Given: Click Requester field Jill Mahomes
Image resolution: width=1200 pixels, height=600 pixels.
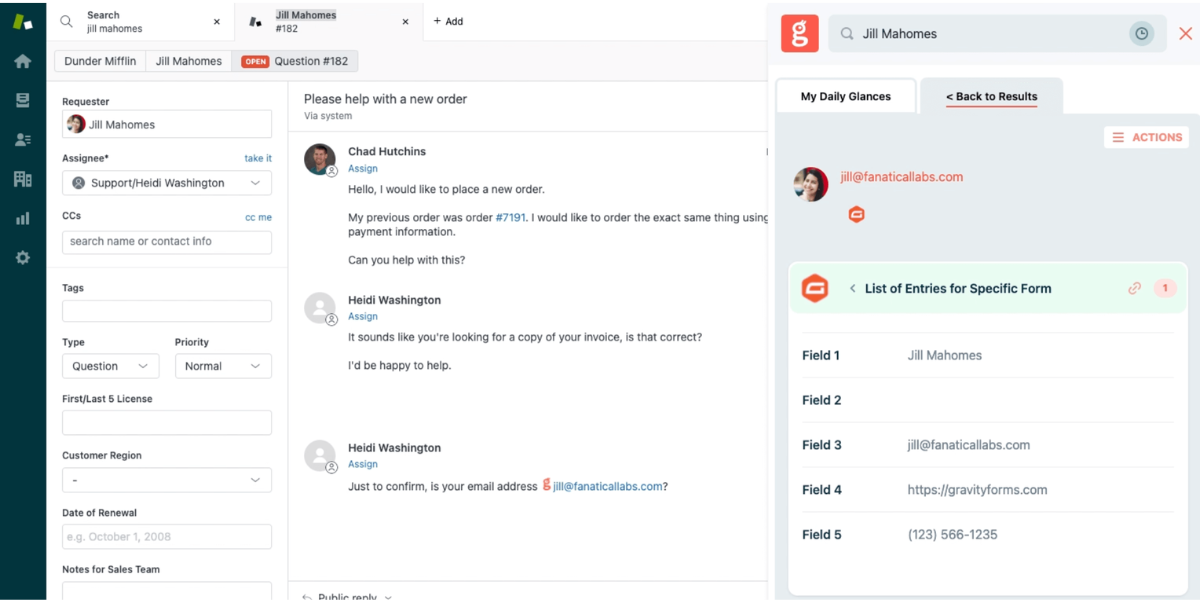Looking at the screenshot, I should pos(167,124).
